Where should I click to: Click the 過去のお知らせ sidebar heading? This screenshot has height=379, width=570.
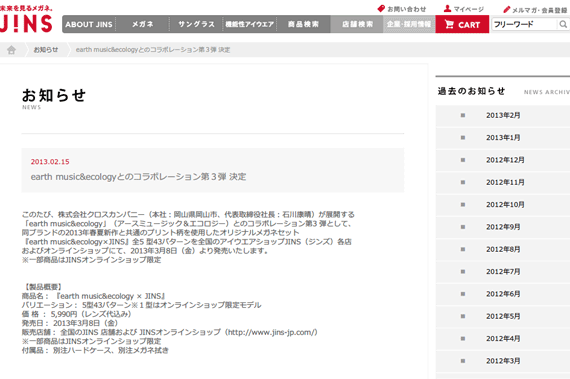click(x=471, y=91)
